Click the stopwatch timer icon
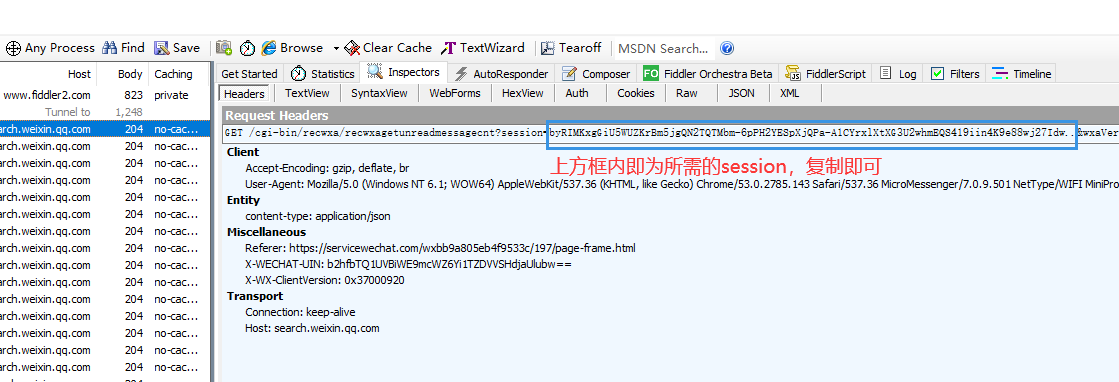 pyautogui.click(x=247, y=48)
